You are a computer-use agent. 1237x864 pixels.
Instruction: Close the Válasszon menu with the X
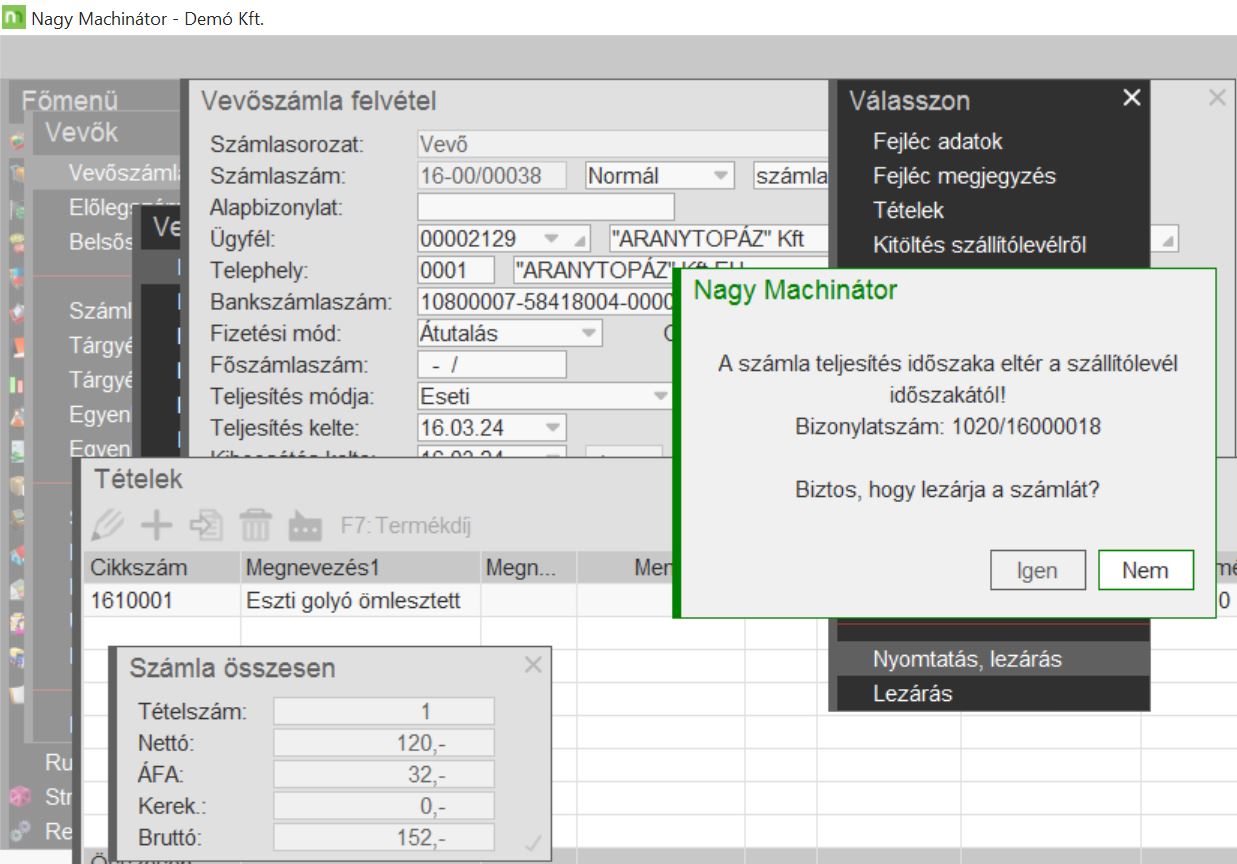(1131, 98)
